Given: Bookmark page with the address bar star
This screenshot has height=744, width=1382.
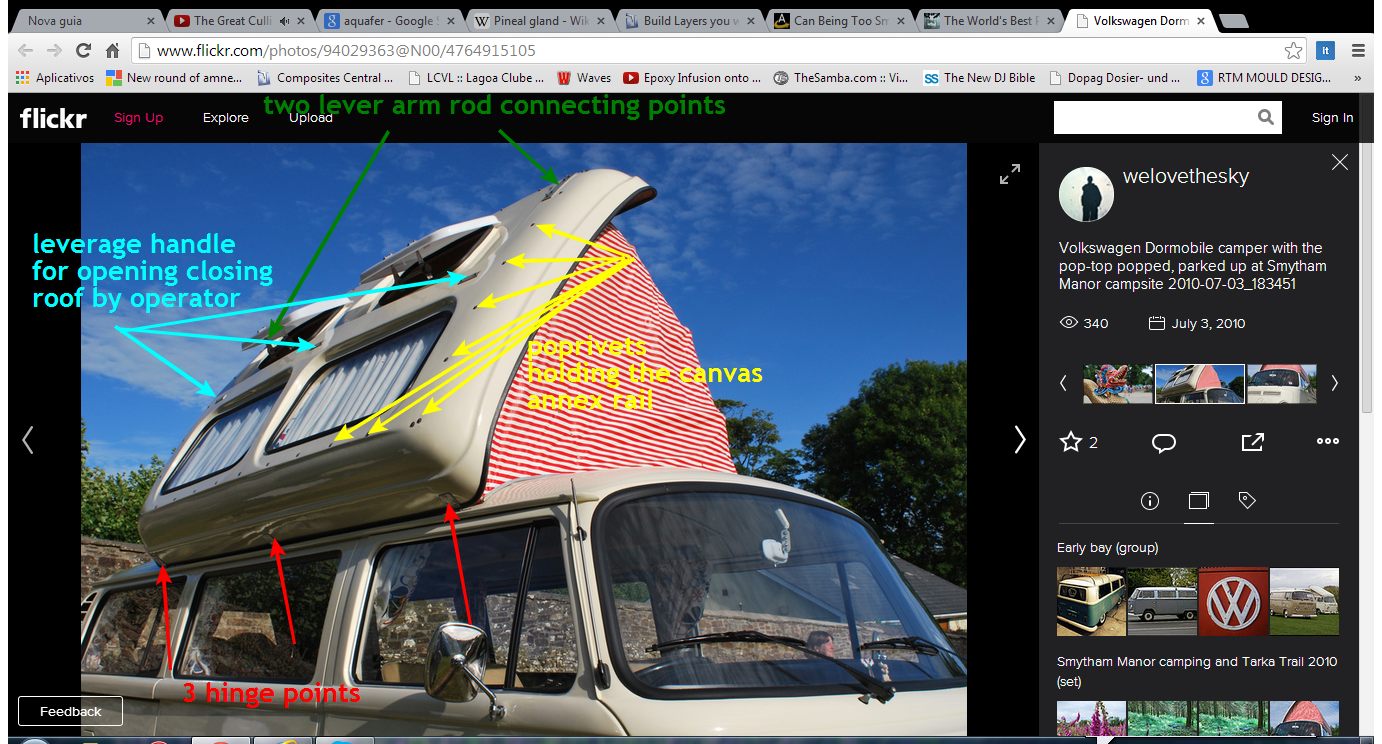Looking at the screenshot, I should pos(1293,51).
